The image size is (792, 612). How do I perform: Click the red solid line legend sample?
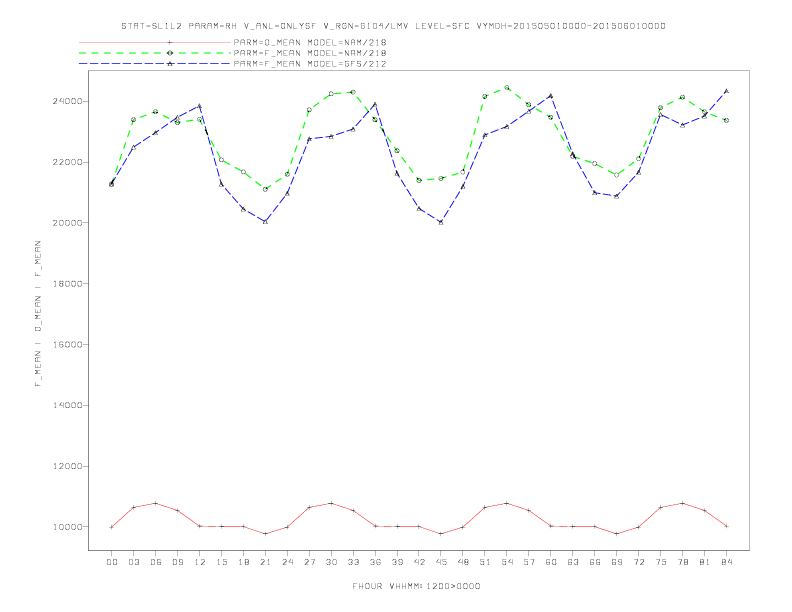coord(155,42)
